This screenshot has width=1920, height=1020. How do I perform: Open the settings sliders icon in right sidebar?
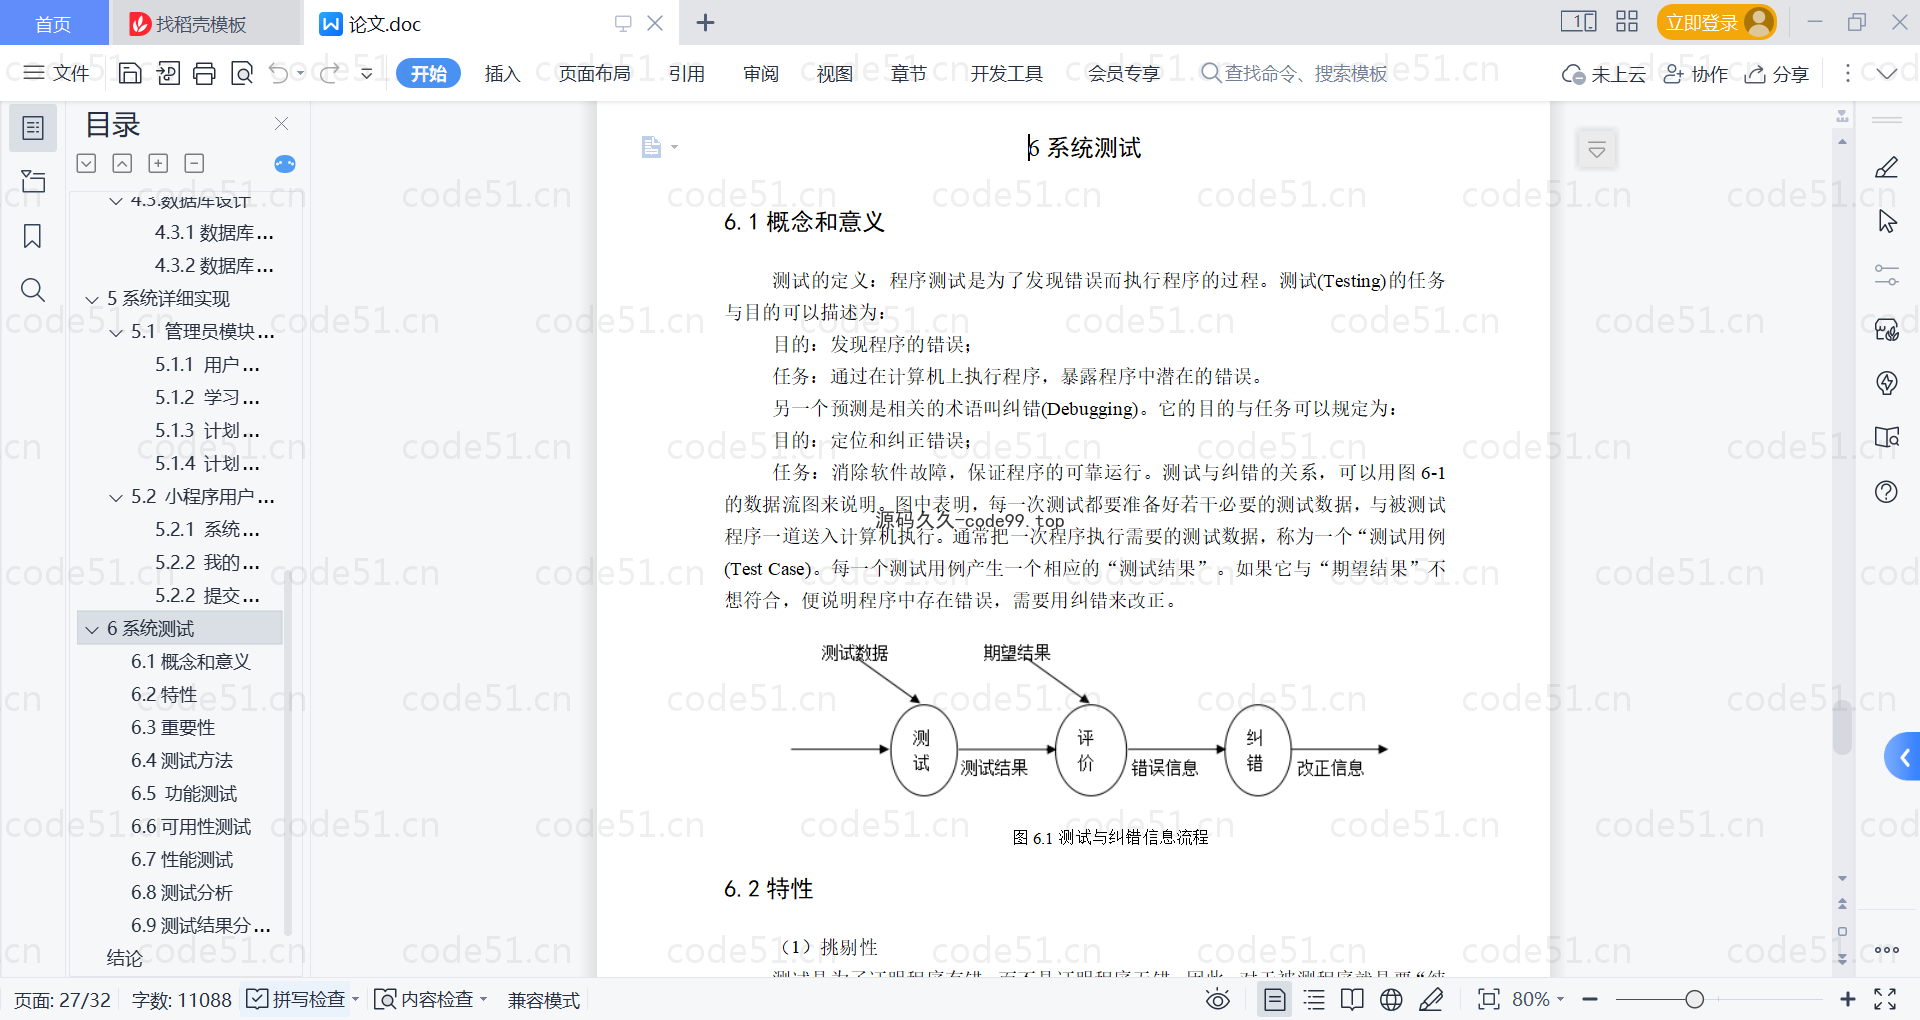1886,275
